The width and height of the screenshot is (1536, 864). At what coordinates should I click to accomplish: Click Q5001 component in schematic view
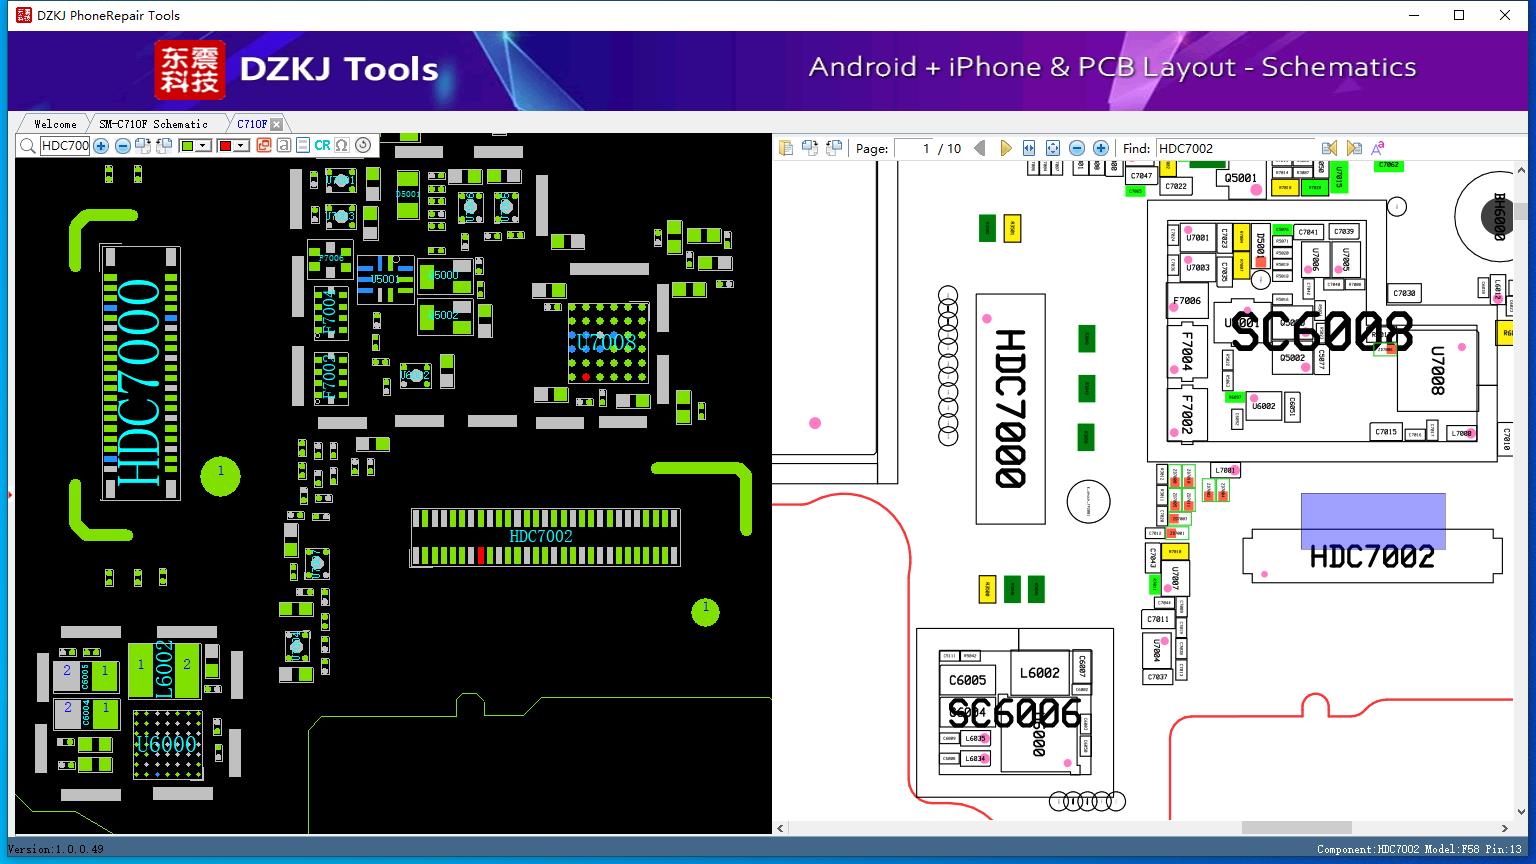point(1240,178)
